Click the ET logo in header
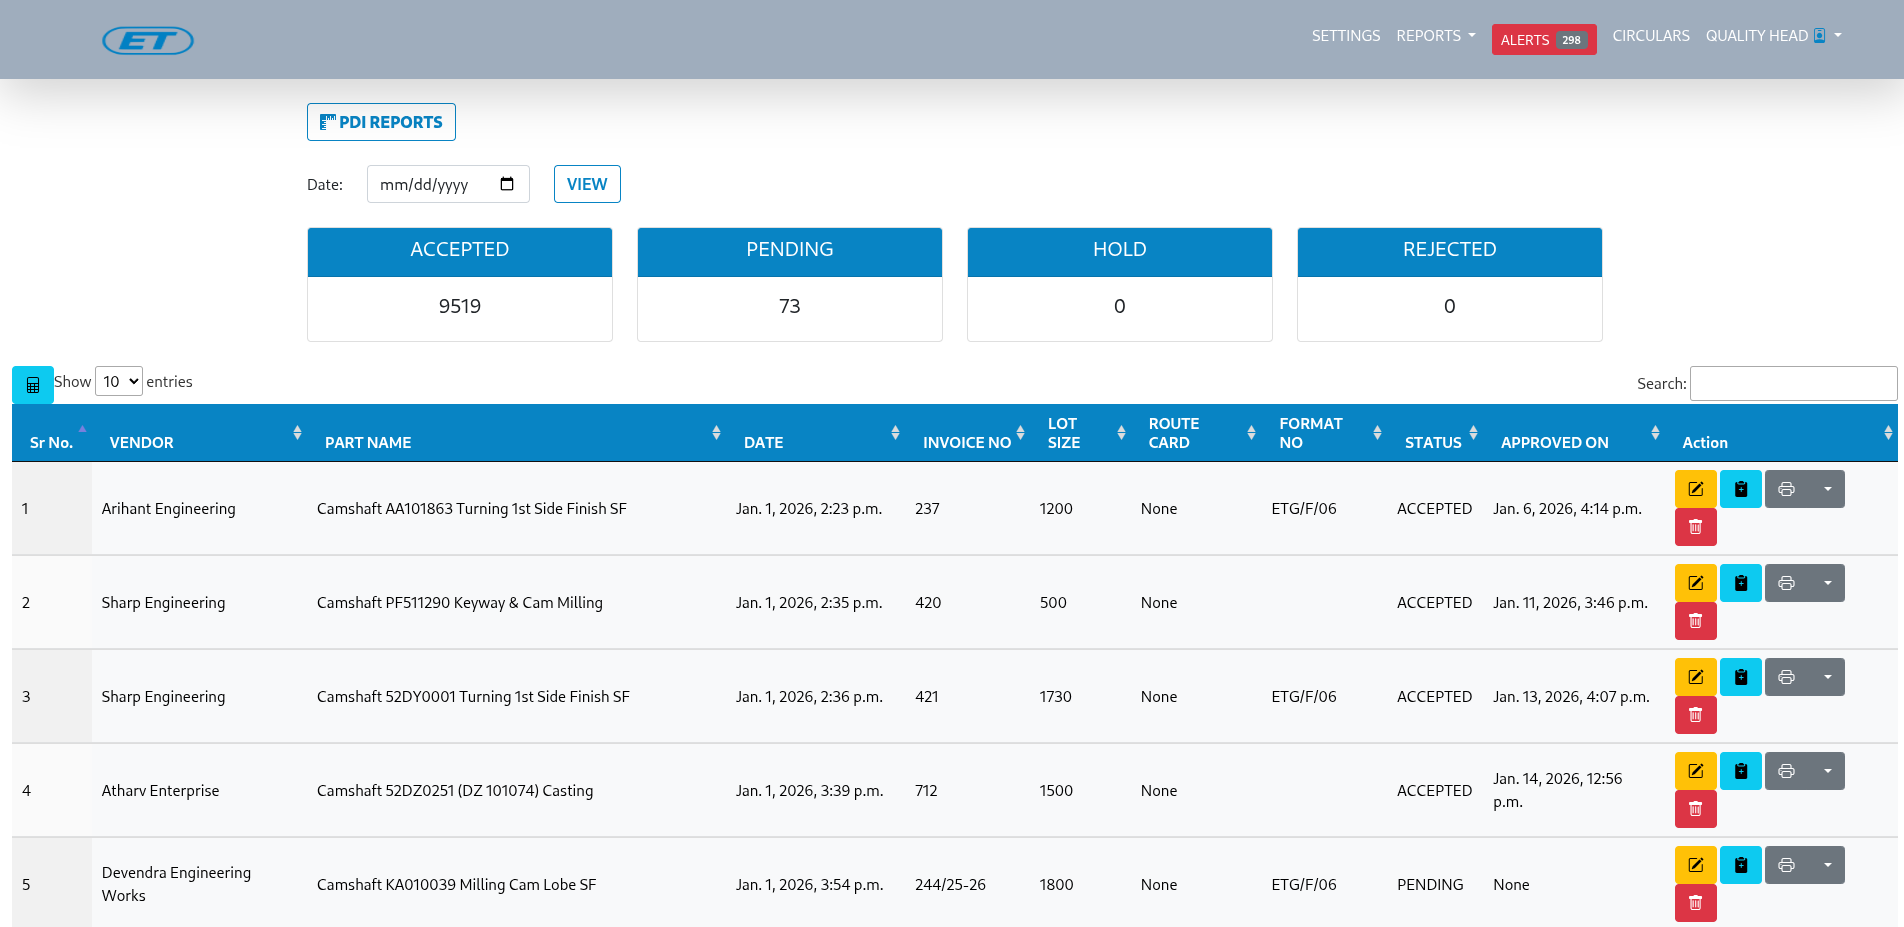Viewport: 1904px width, 927px height. click(148, 40)
